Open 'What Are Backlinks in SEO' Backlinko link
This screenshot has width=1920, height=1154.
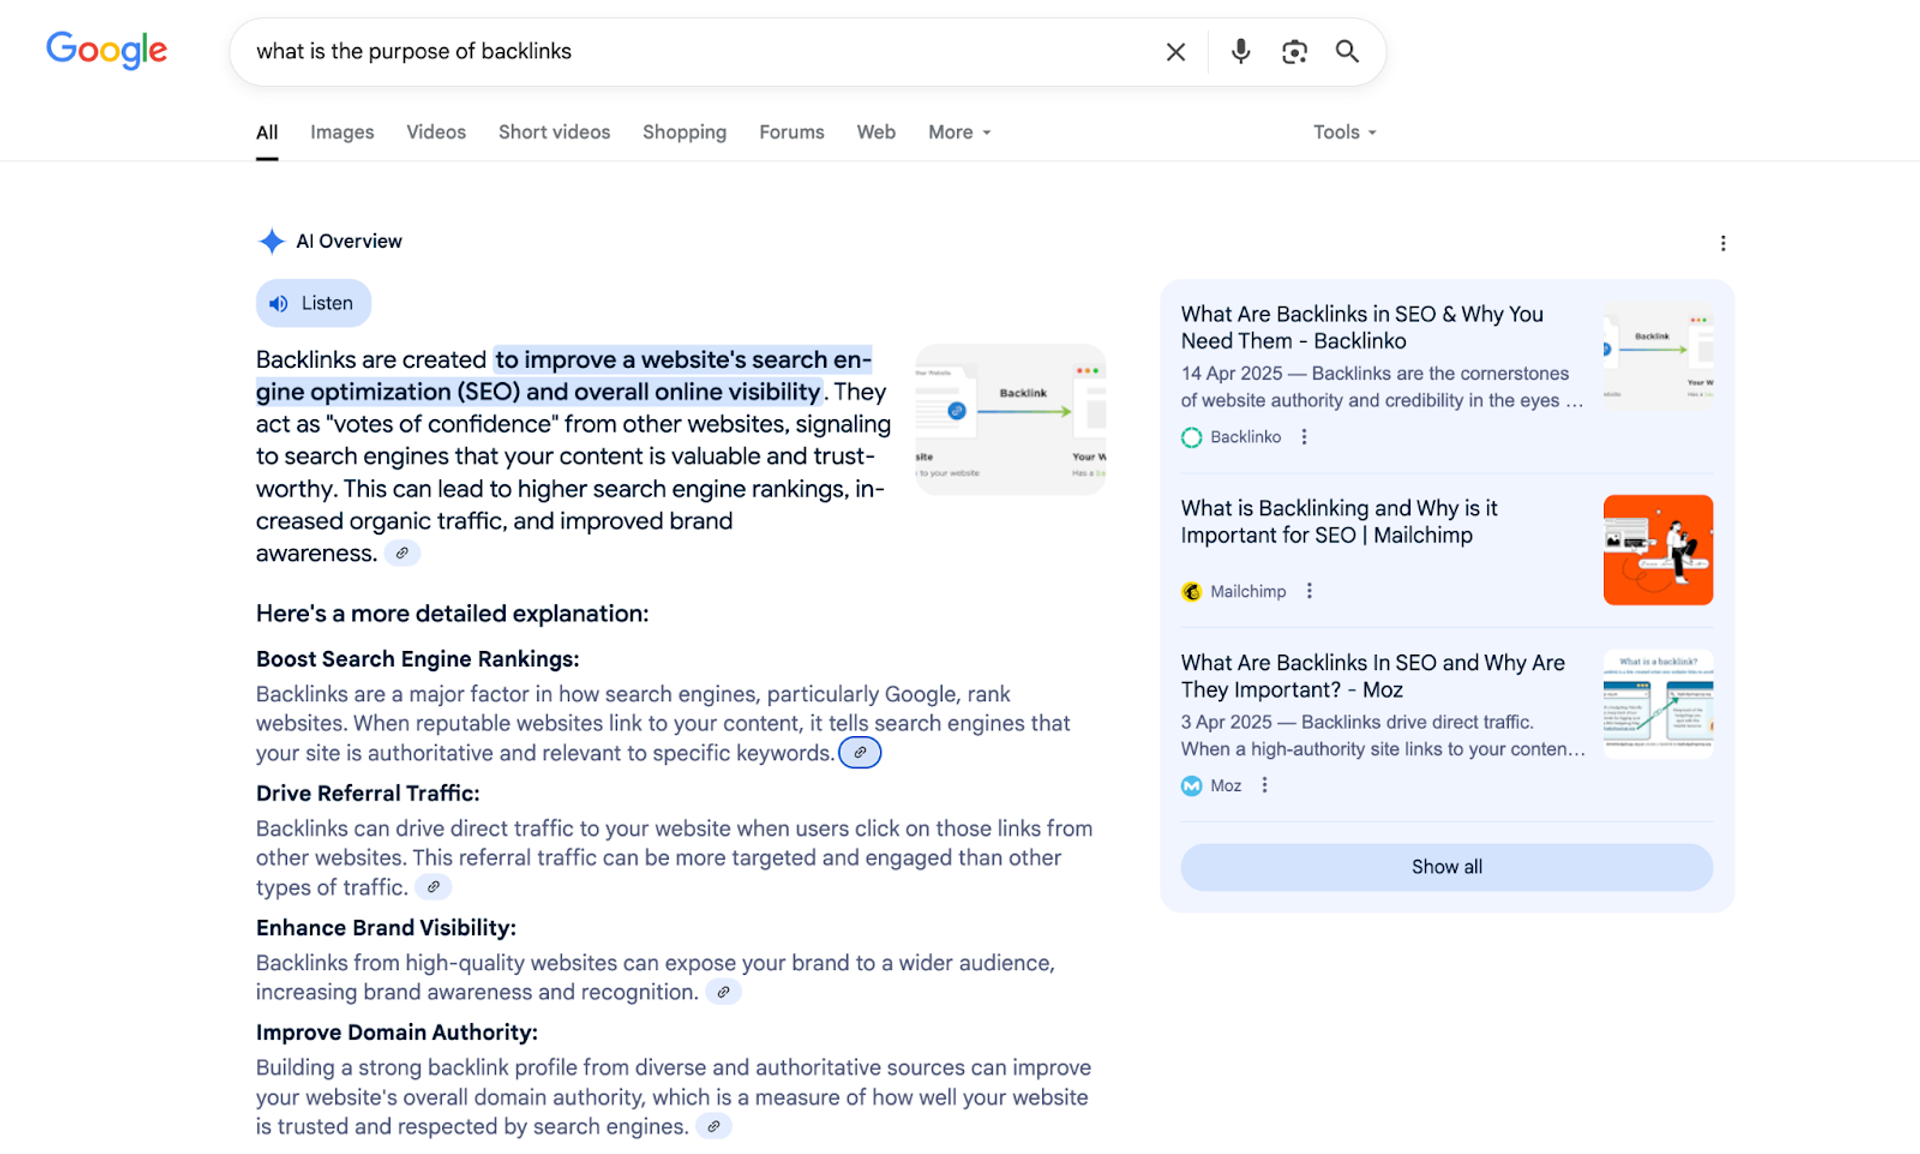coord(1362,327)
